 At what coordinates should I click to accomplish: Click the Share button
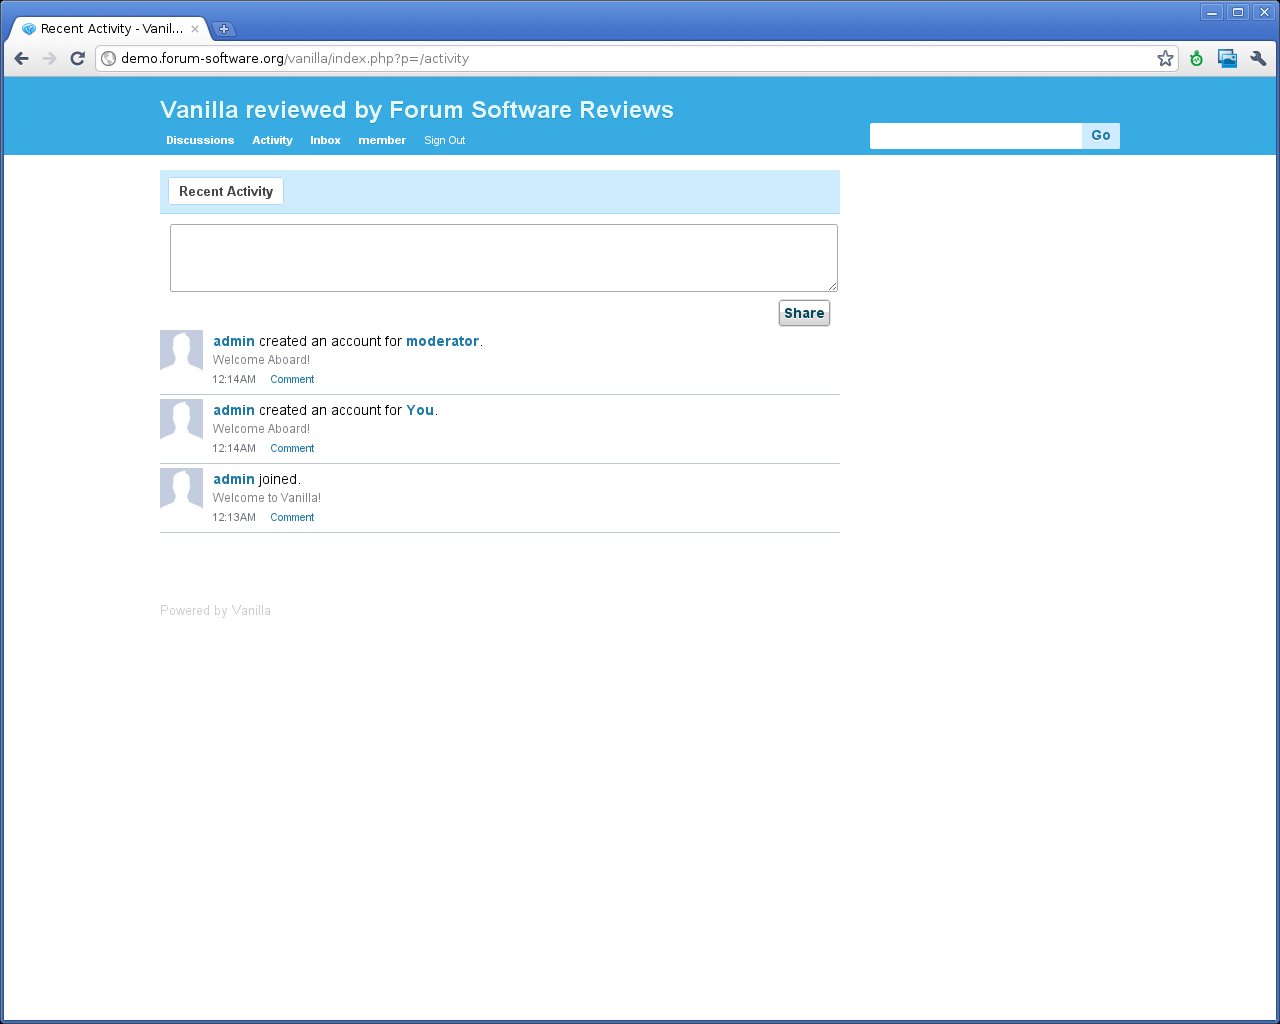coord(804,313)
